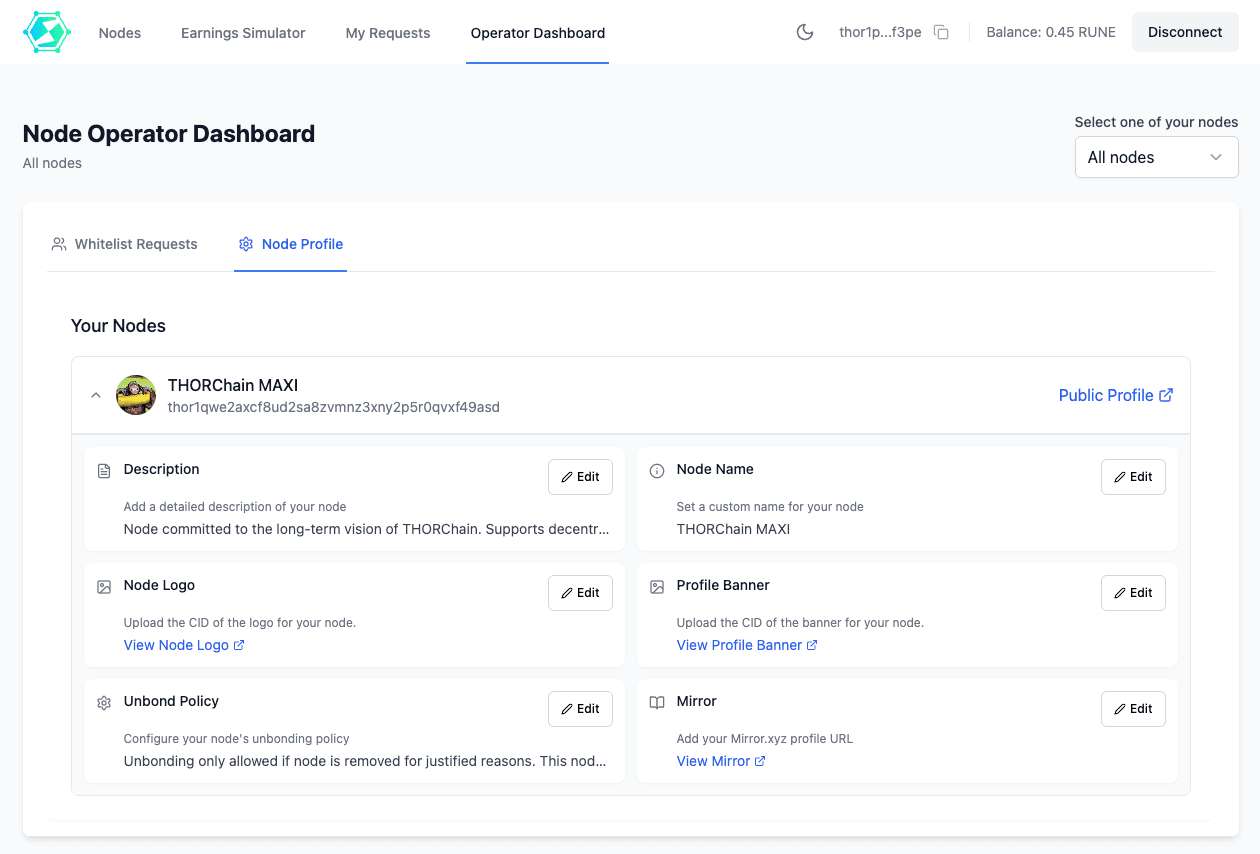This screenshot has height=854, width=1260.
Task: Click the Node Operator Dashboard heading
Action: point(169,134)
